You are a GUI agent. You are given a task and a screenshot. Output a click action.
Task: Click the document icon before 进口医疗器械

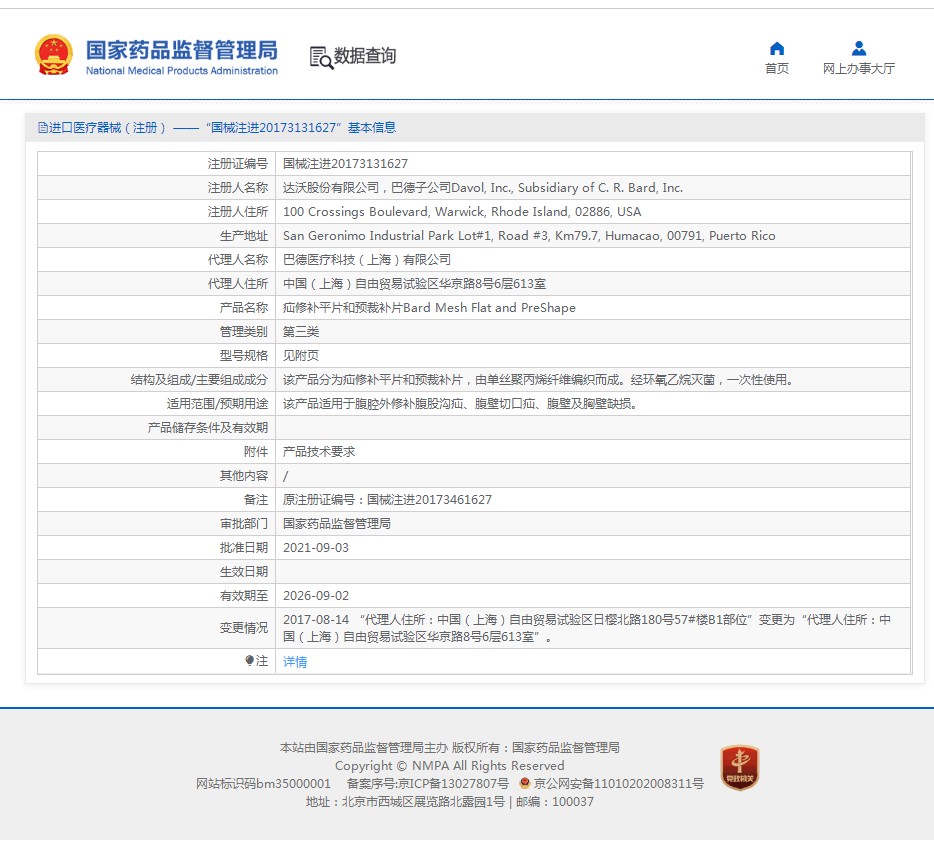[42, 128]
